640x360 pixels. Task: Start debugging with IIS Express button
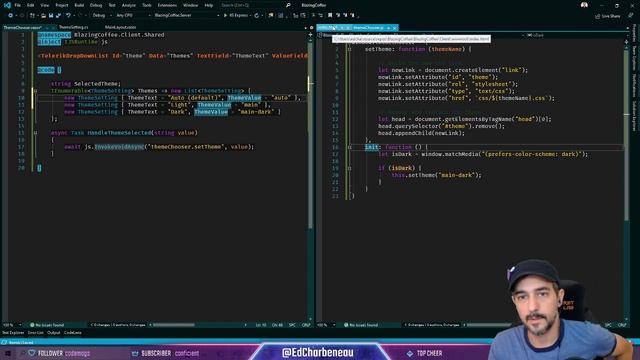[x=237, y=16]
